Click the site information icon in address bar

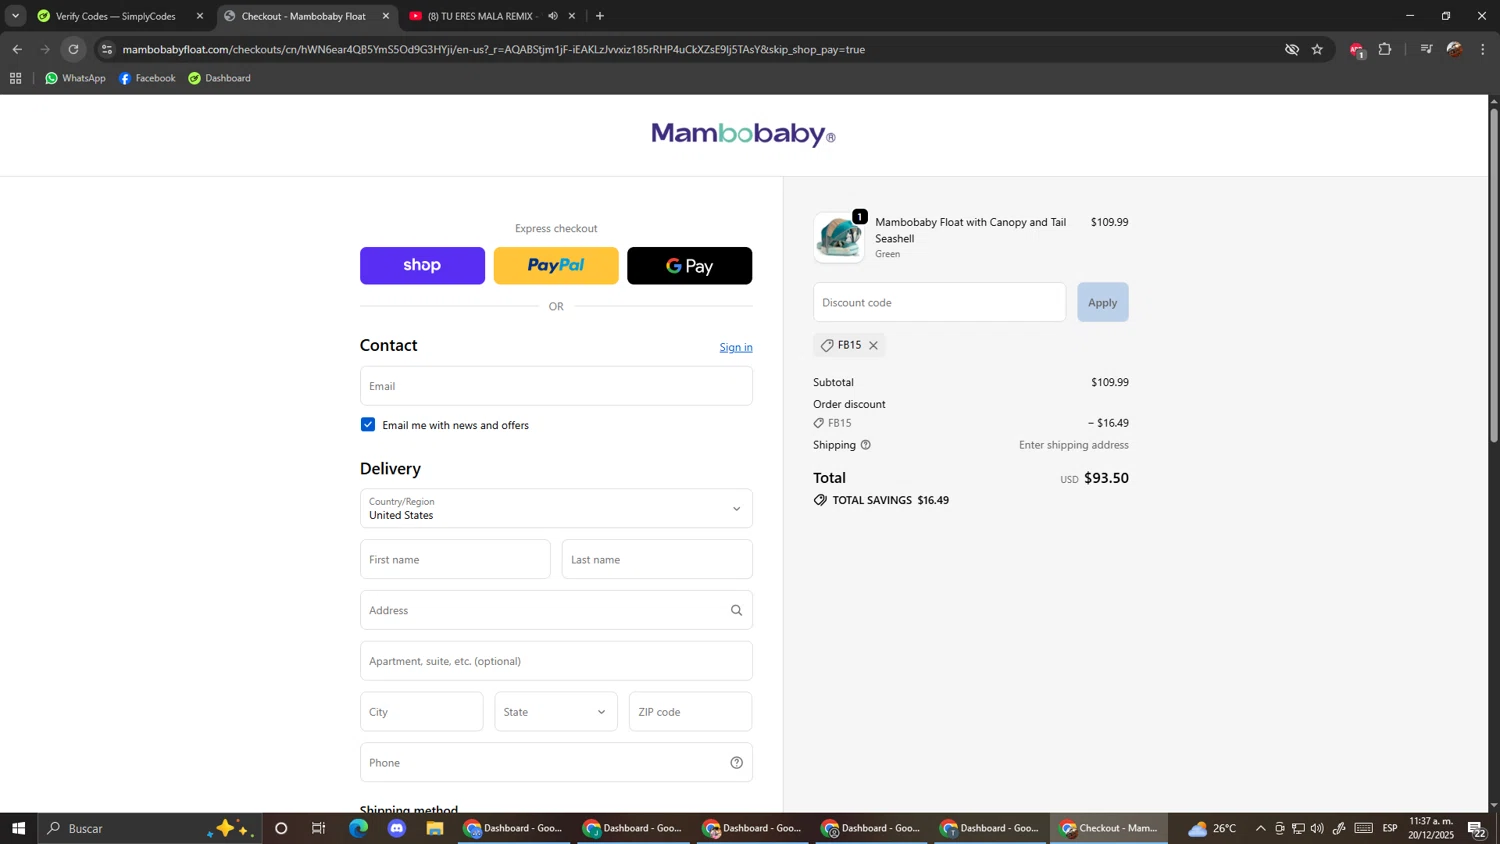point(107,49)
